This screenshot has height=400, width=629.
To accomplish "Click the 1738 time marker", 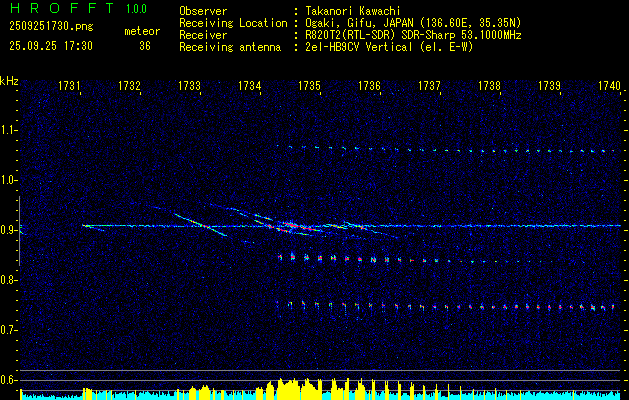I will pyautogui.click(x=489, y=86).
